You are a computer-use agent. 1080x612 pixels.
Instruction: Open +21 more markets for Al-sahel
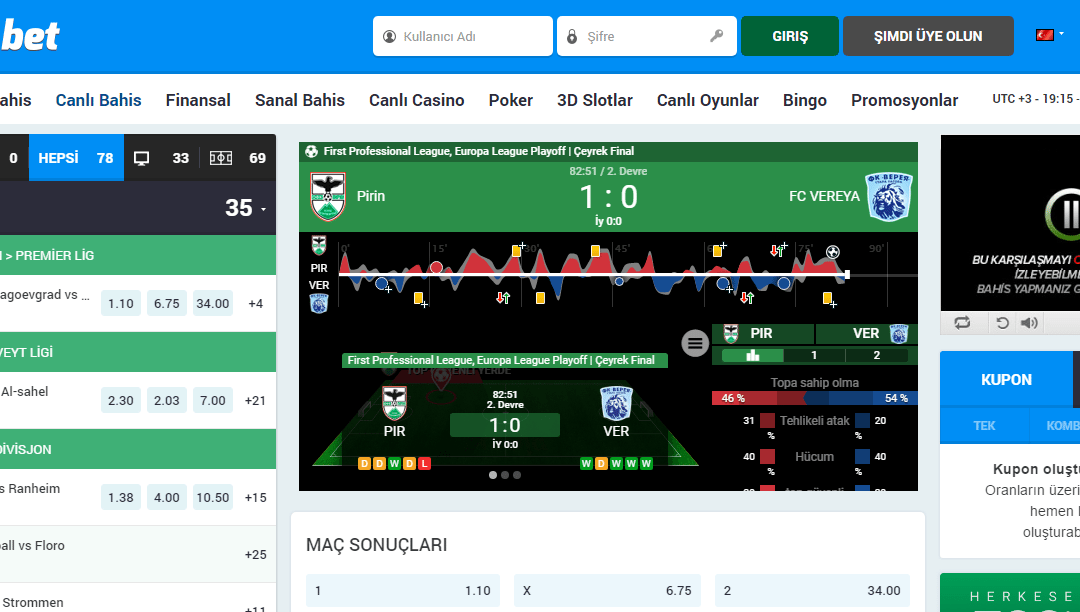(x=256, y=401)
